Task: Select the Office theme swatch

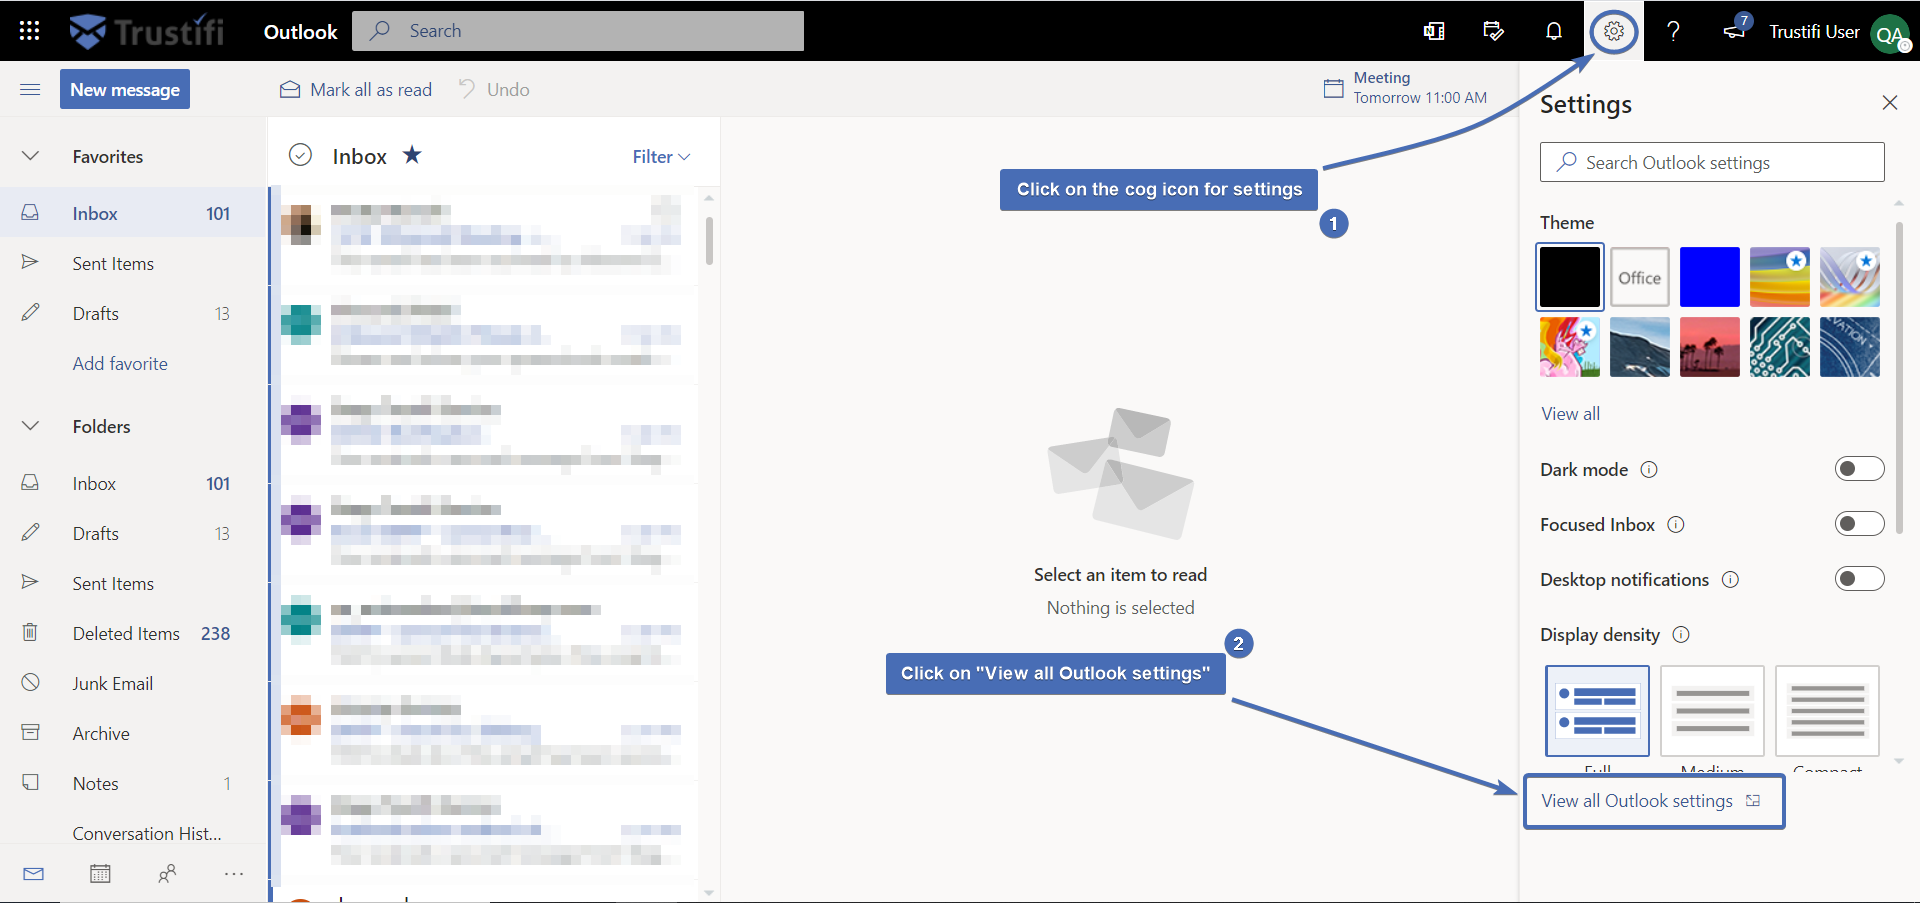Action: point(1640,277)
